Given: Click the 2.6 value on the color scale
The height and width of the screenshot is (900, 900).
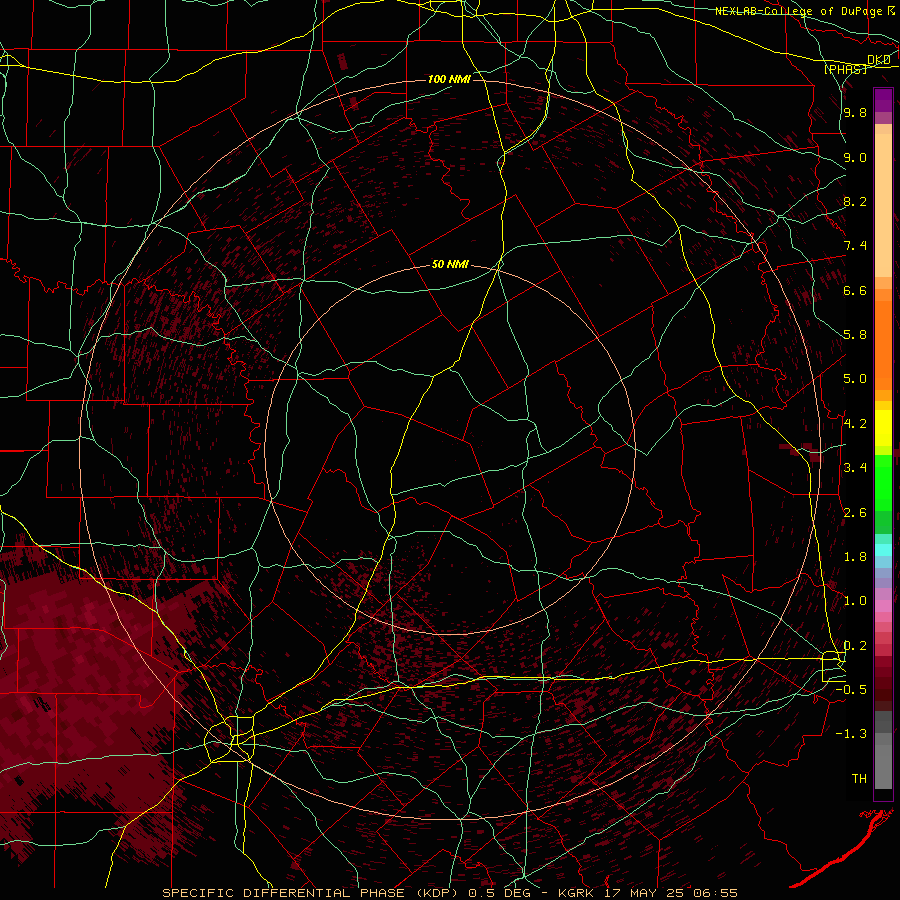Looking at the screenshot, I should click(855, 513).
